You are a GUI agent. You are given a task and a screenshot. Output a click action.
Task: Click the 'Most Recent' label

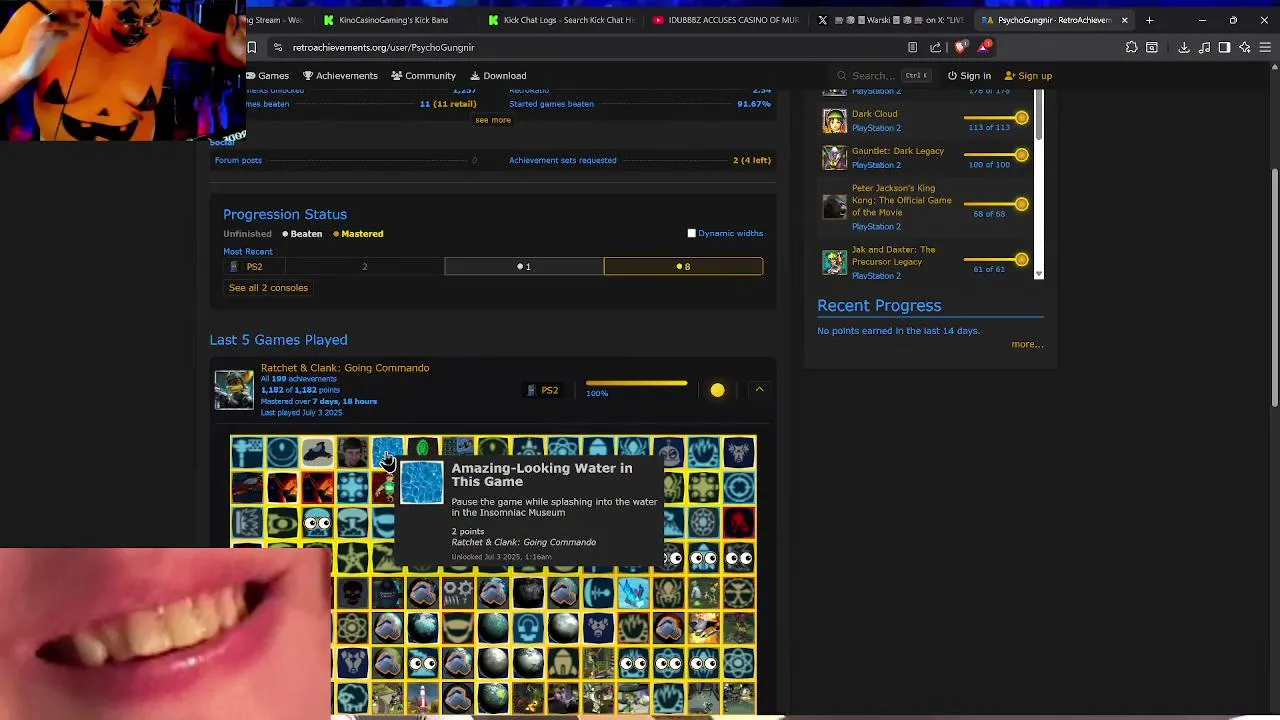click(x=248, y=252)
